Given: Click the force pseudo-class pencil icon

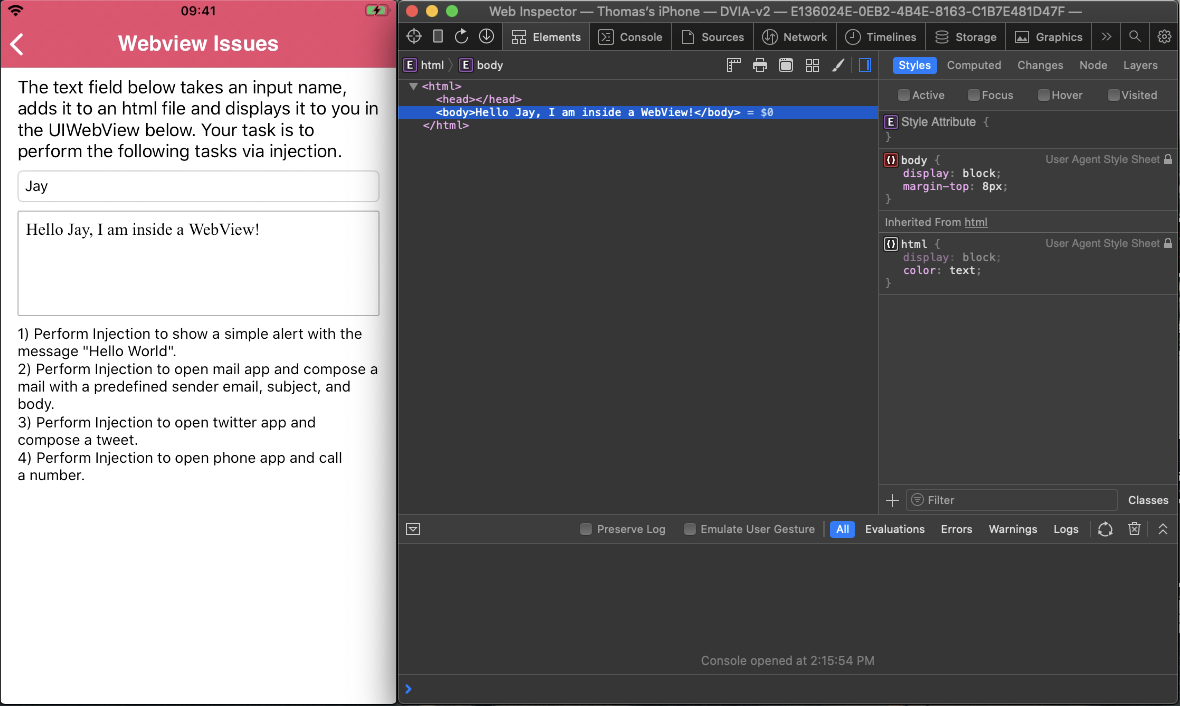Looking at the screenshot, I should pyautogui.click(x=838, y=65).
